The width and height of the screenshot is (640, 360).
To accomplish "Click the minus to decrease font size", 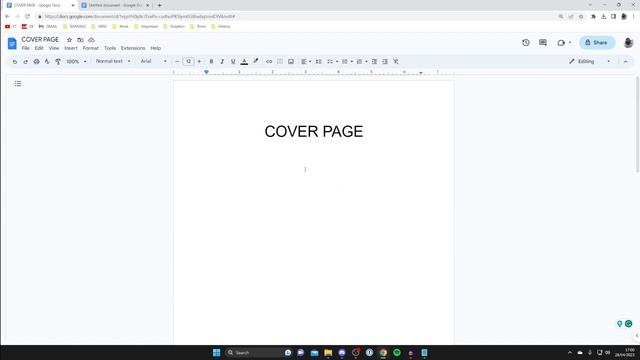I will point(177,62).
